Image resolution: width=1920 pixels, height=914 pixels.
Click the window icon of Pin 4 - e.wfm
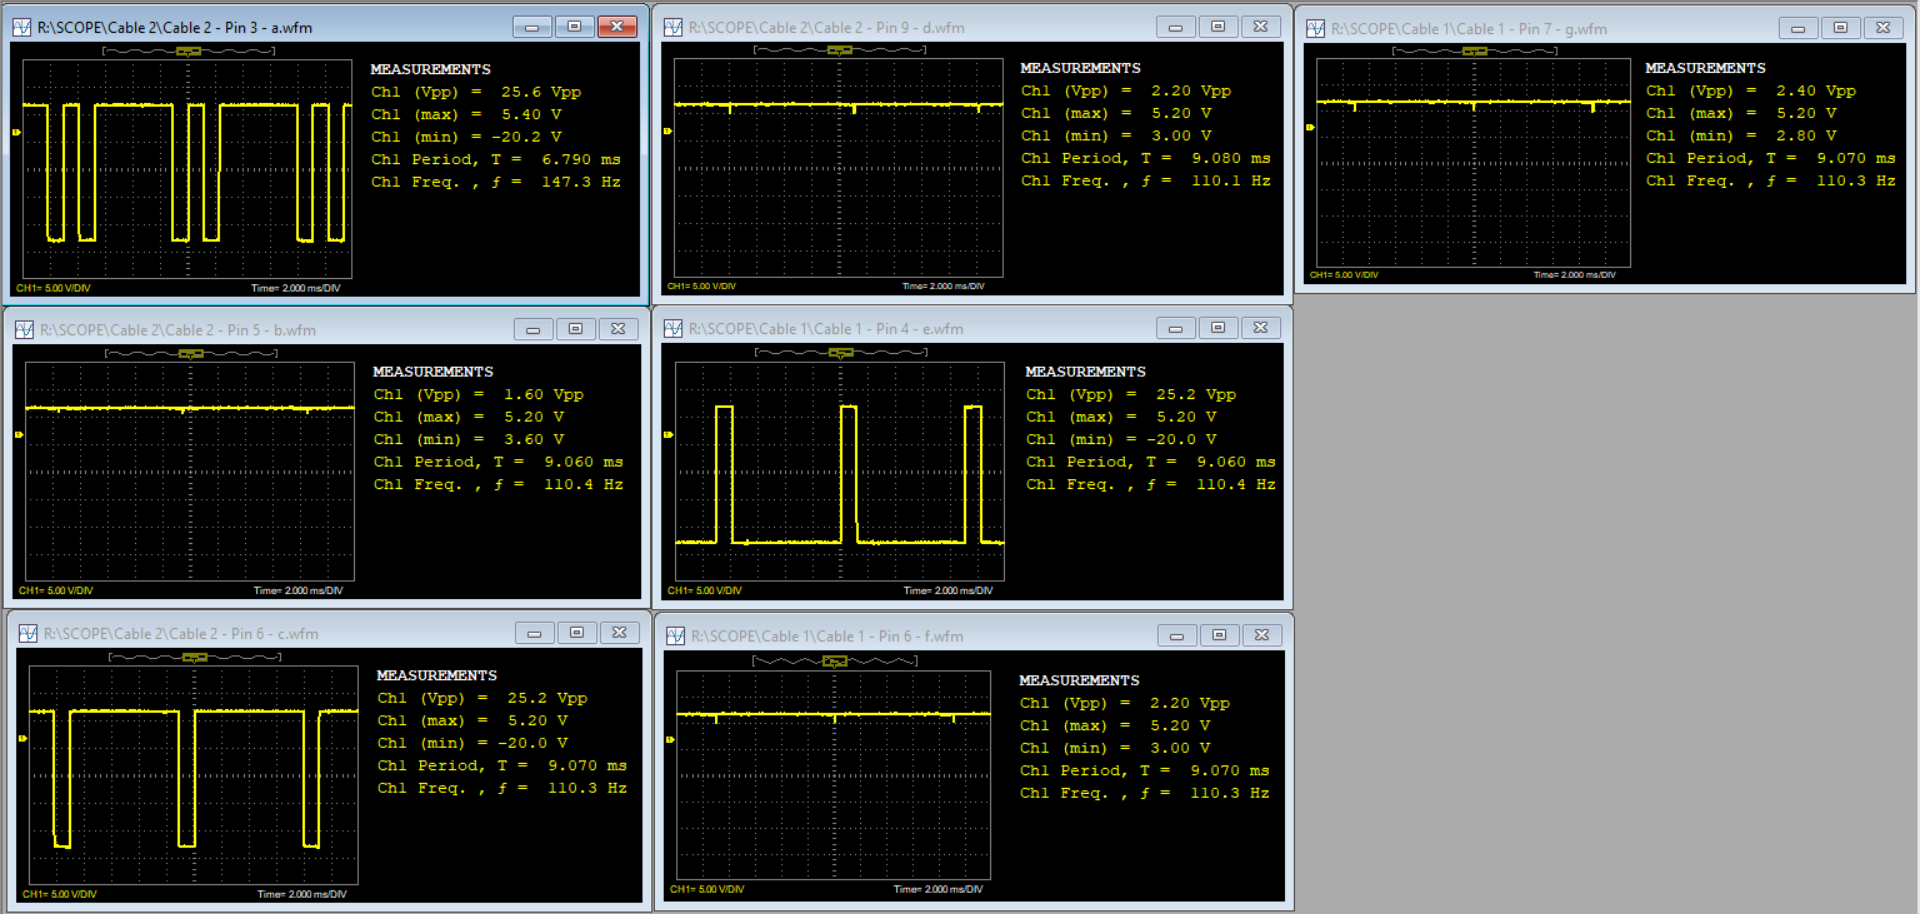coord(673,329)
